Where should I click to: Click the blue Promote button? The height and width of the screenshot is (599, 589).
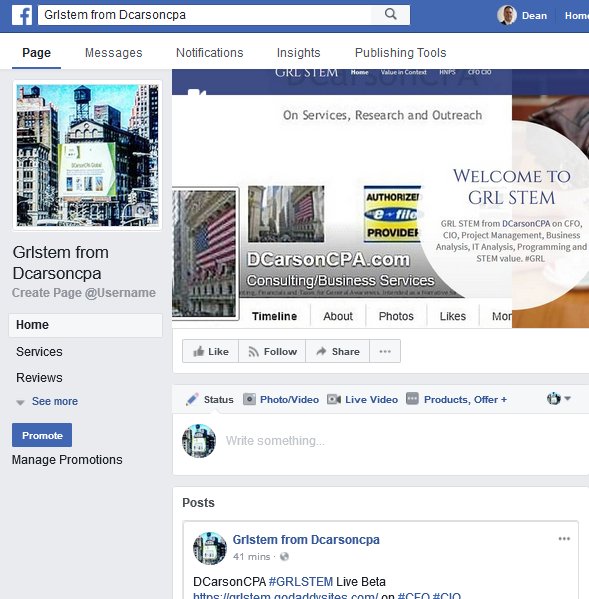(42, 435)
